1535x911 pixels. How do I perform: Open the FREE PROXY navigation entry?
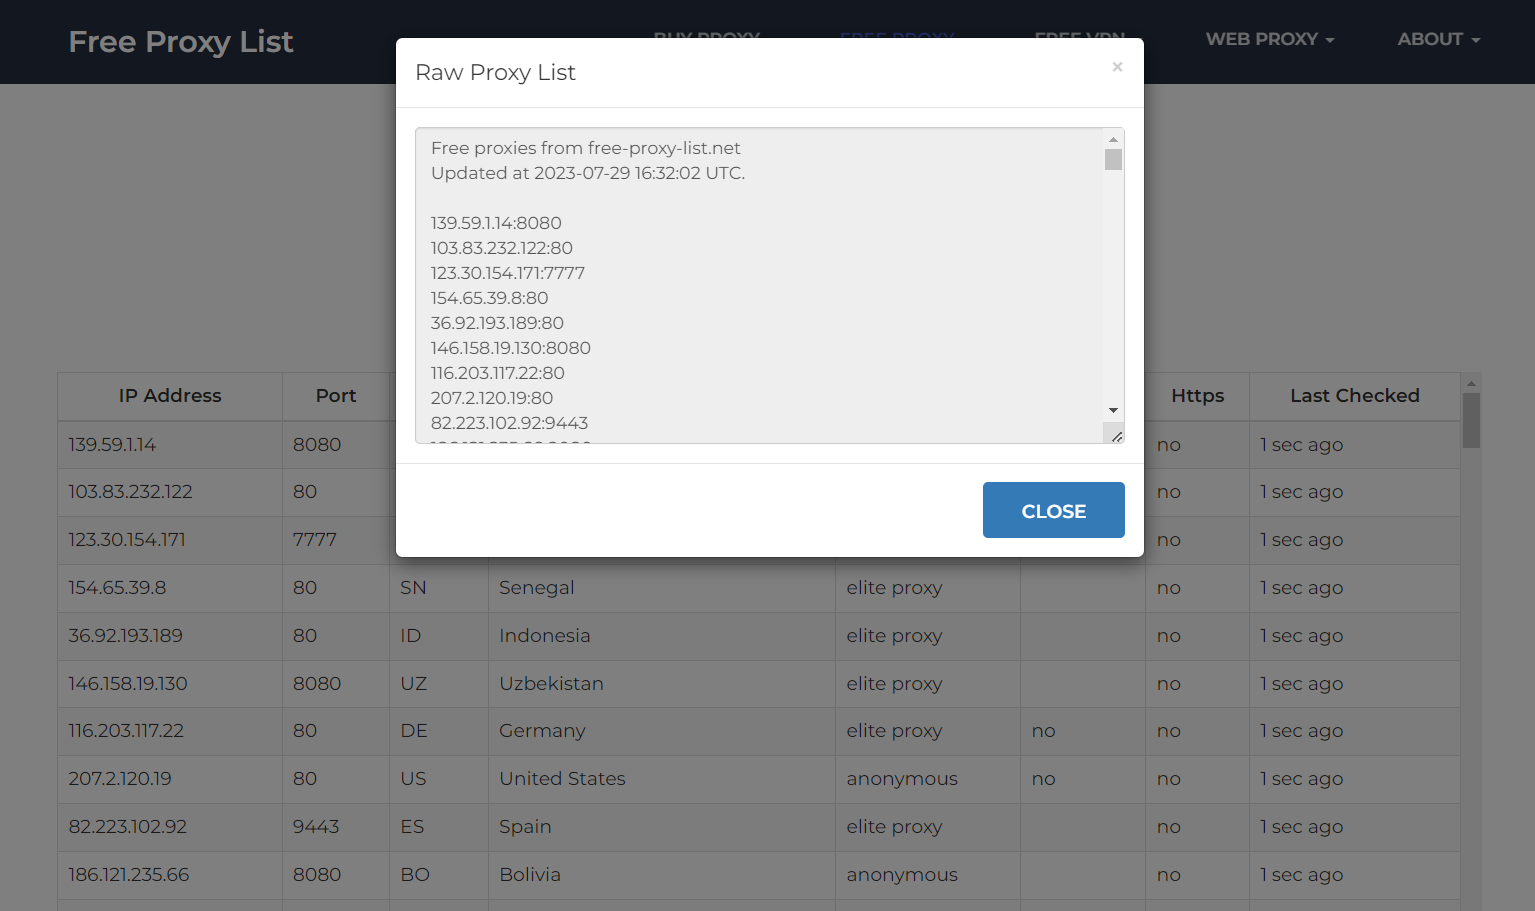[896, 39]
